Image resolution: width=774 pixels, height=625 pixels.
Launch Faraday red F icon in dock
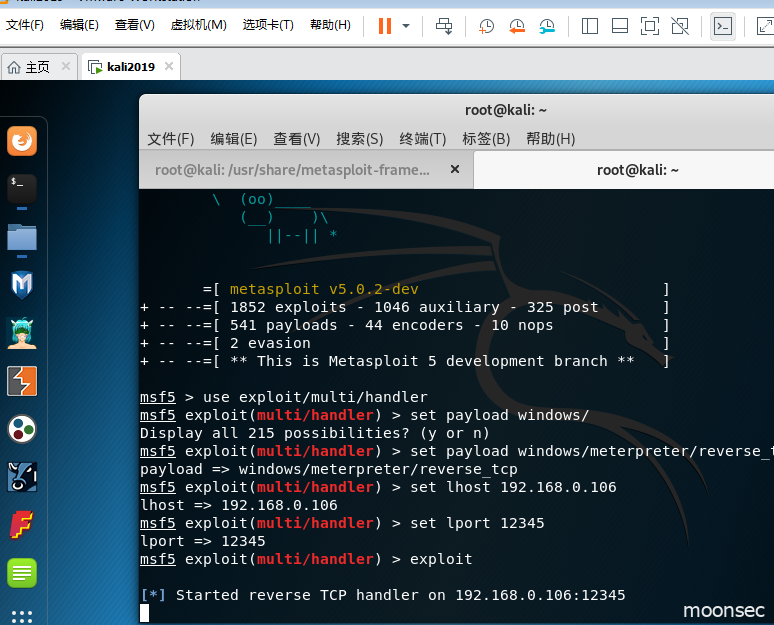[x=22, y=525]
